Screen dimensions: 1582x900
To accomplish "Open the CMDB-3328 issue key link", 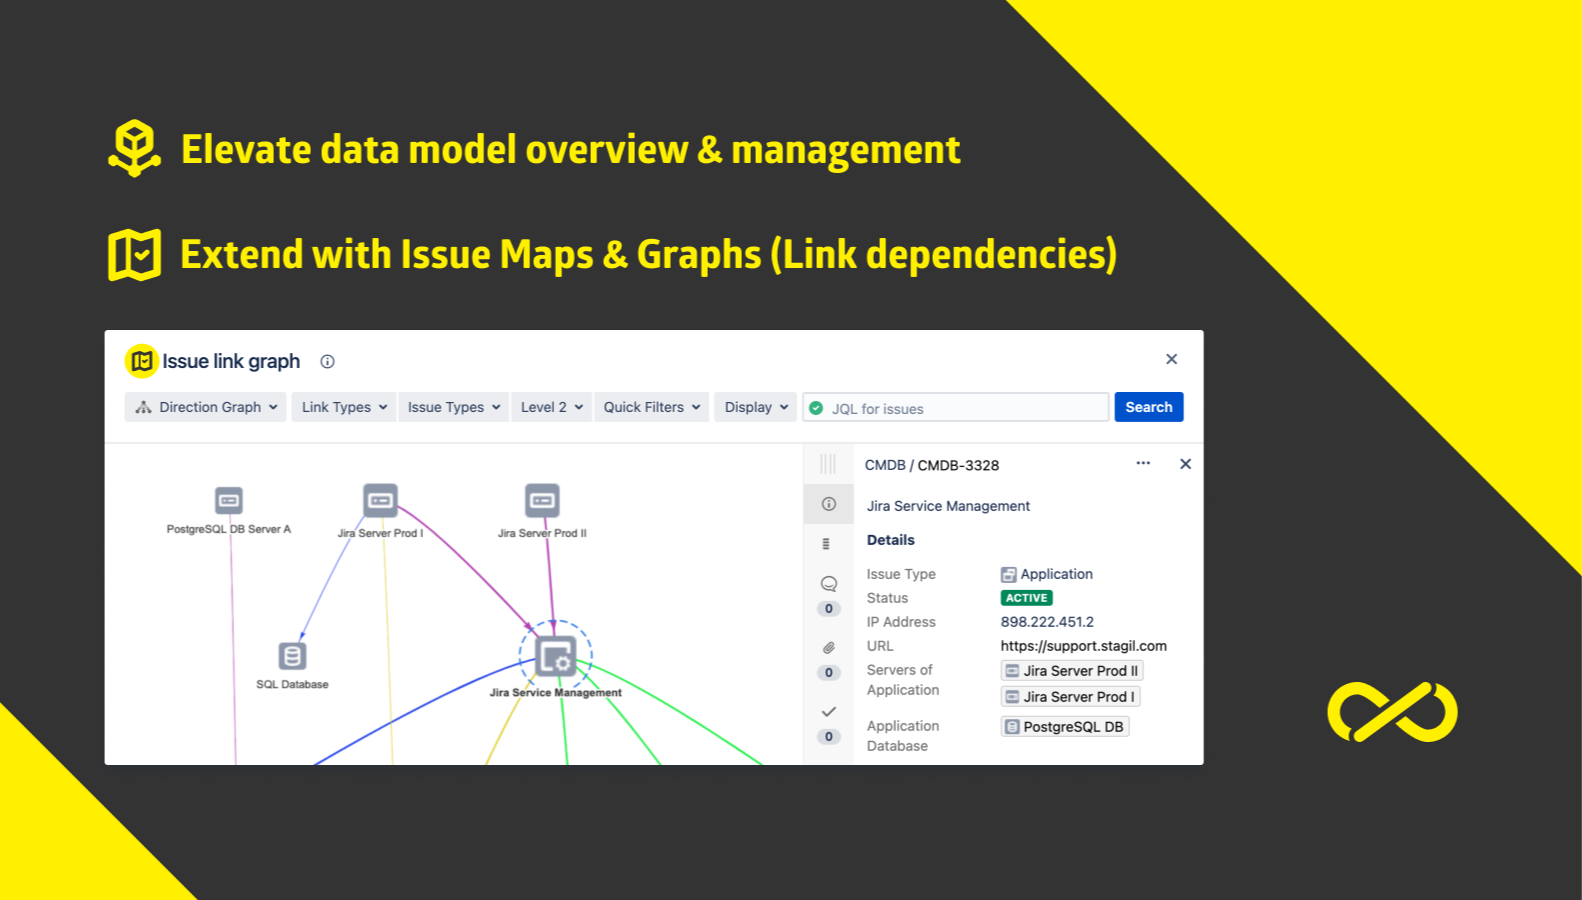I will (x=958, y=465).
